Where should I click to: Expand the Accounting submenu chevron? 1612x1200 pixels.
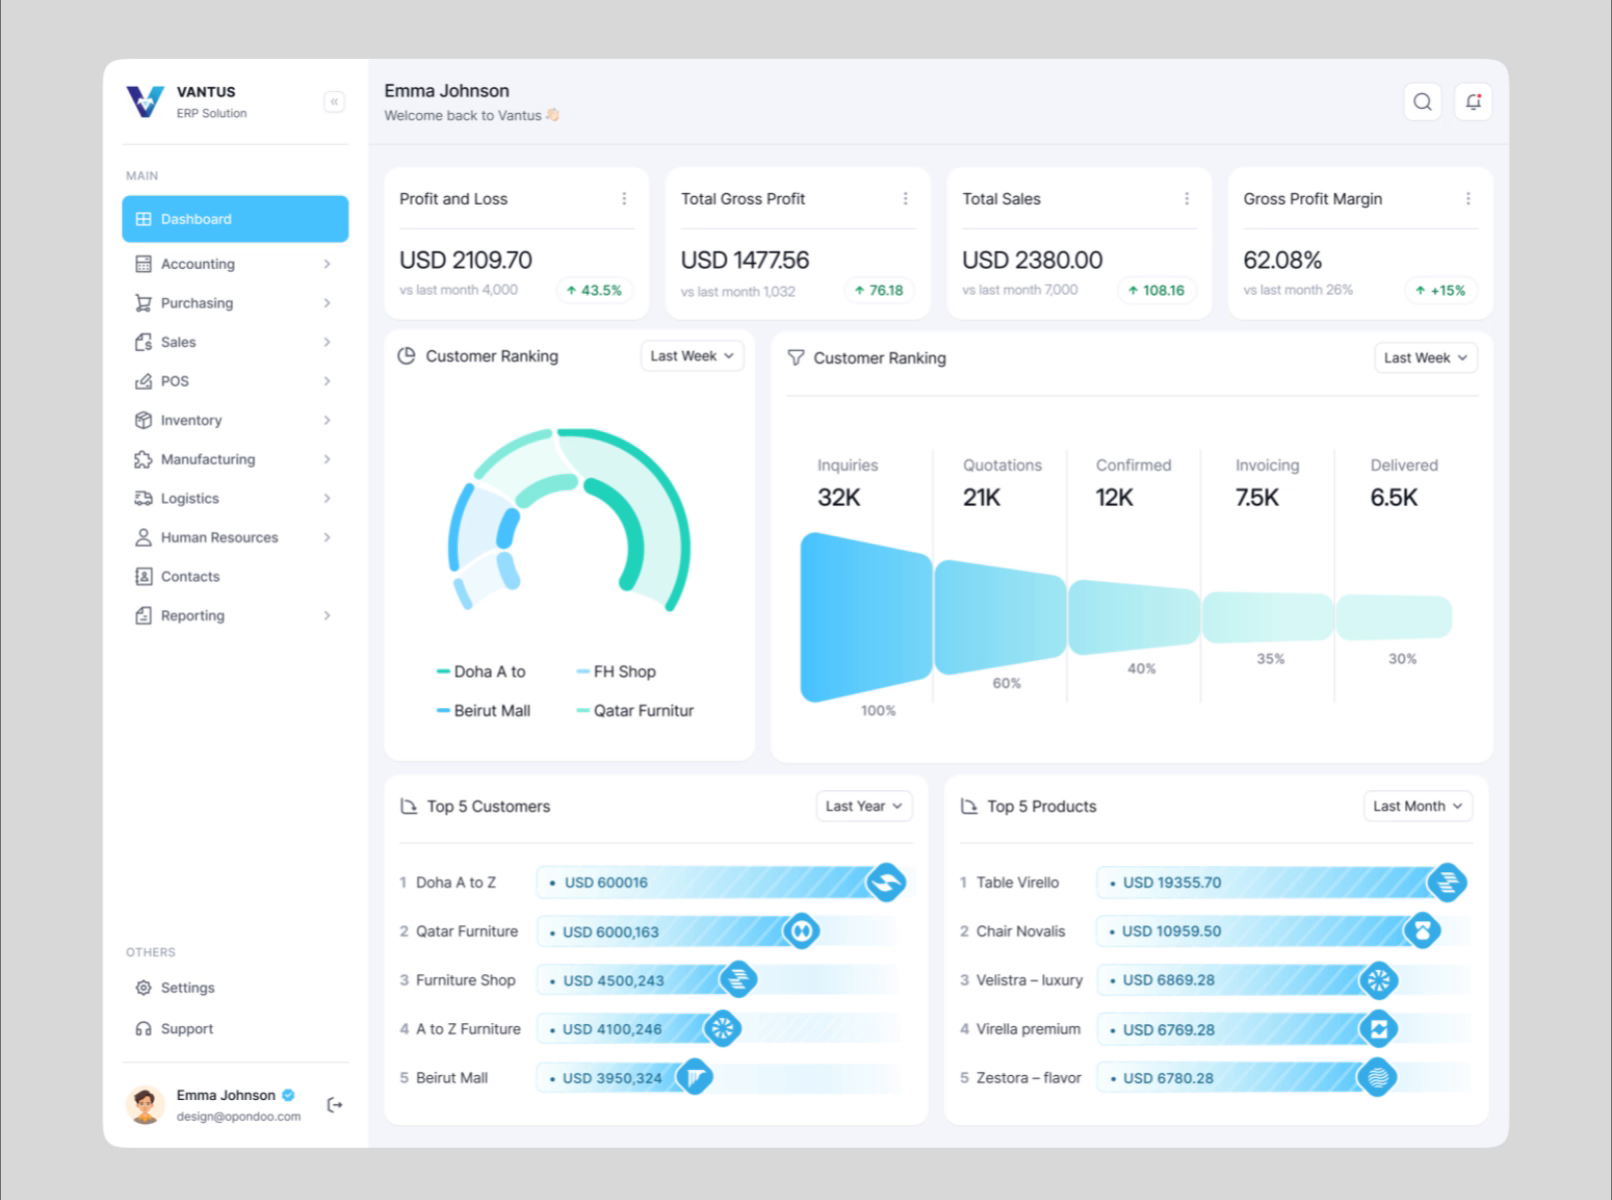[327, 264]
